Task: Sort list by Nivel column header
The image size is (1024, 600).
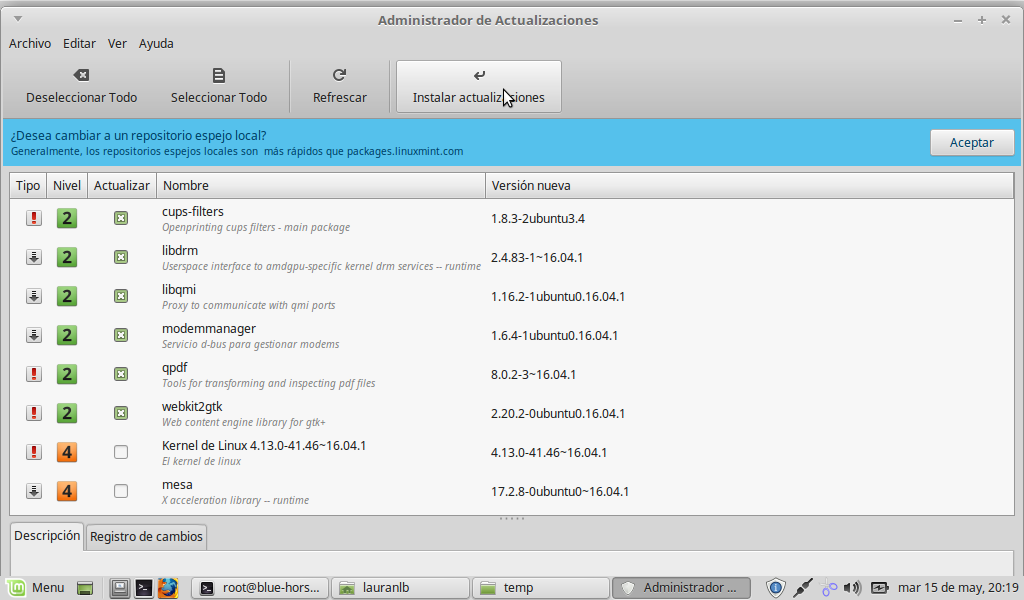Action: pos(67,186)
